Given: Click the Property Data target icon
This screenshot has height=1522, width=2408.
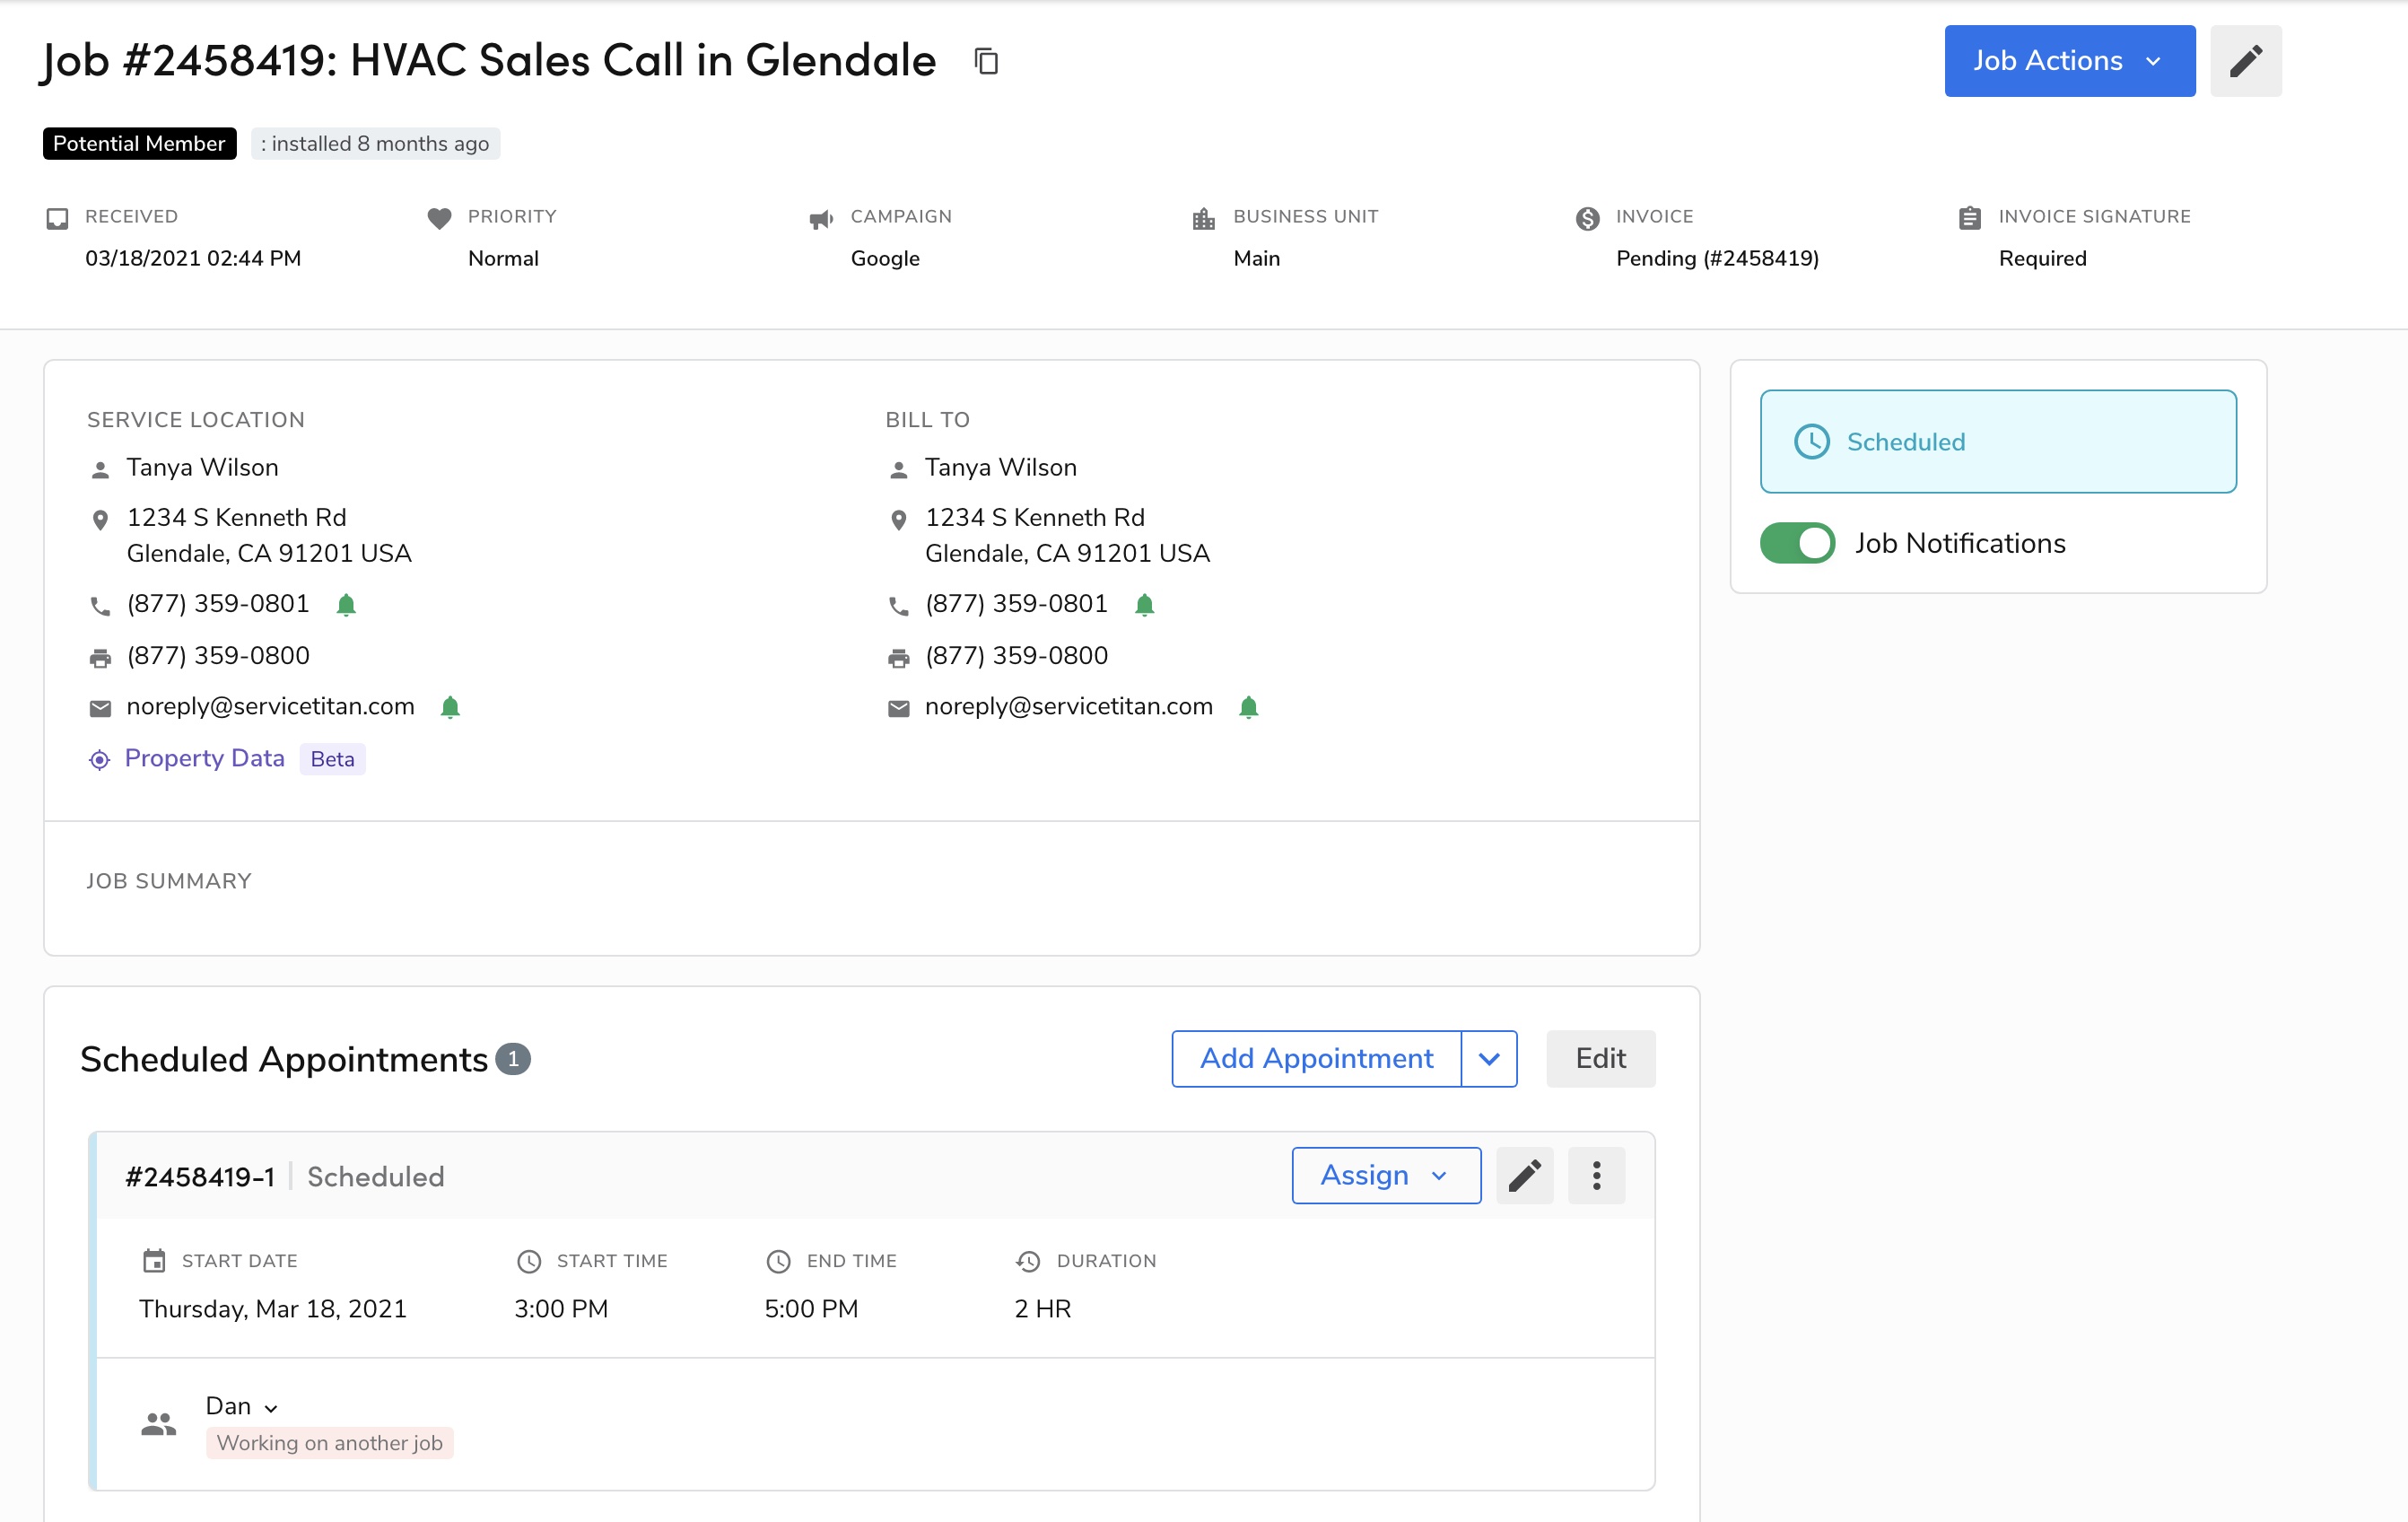Looking at the screenshot, I should (x=99, y=760).
